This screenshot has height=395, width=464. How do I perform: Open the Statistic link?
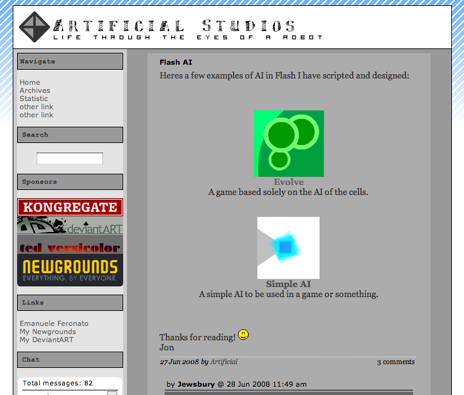tap(34, 99)
